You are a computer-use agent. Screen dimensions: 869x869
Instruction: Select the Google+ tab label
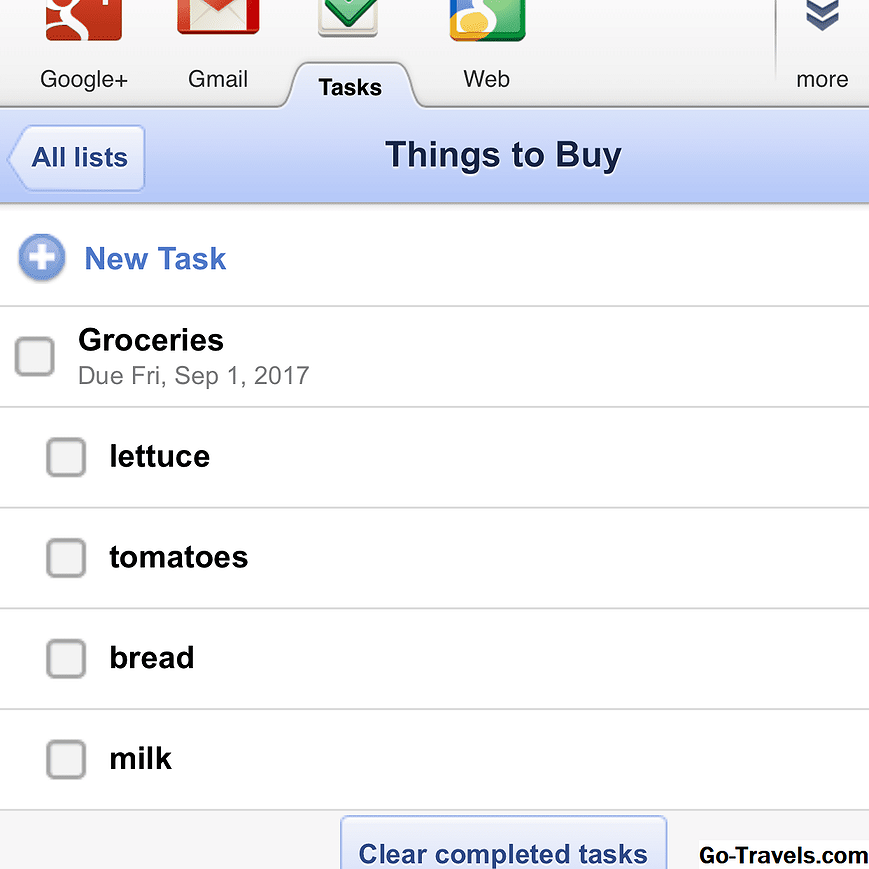coord(84,79)
